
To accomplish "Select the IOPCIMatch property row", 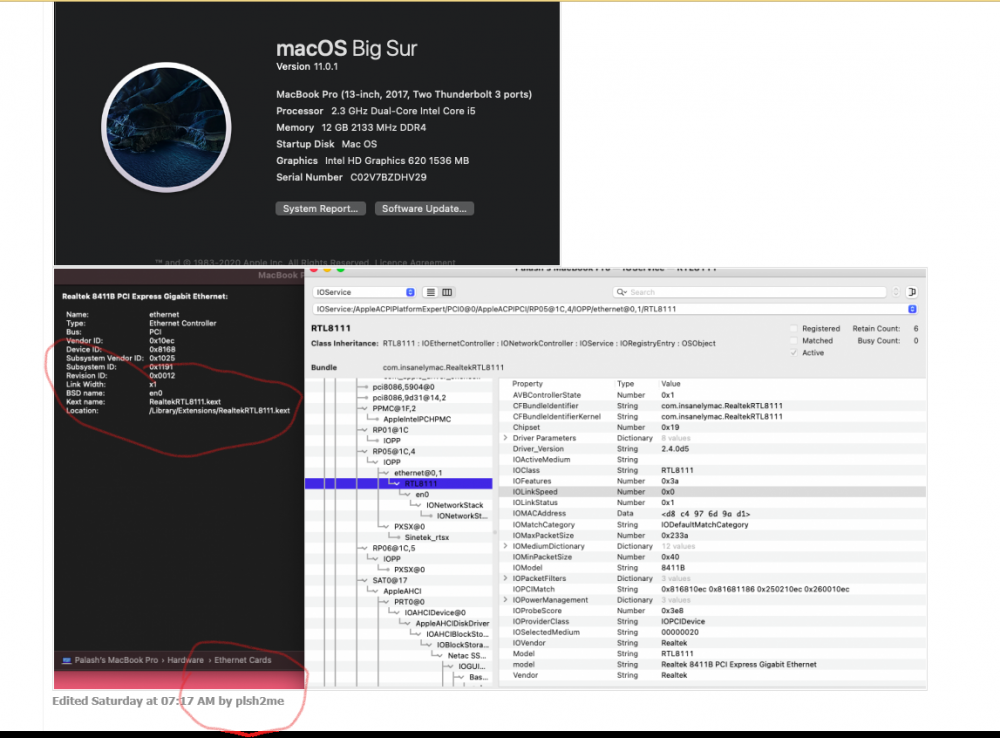I will pos(712,589).
